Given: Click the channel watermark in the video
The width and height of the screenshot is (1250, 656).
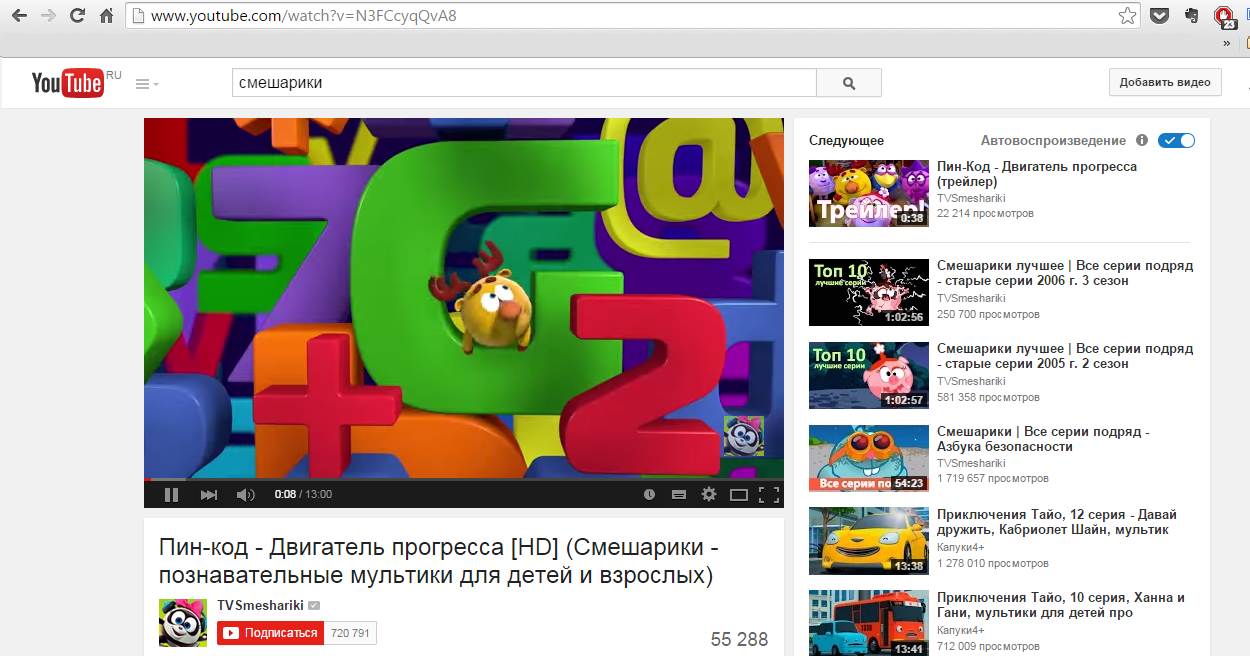Looking at the screenshot, I should tap(743, 436).
